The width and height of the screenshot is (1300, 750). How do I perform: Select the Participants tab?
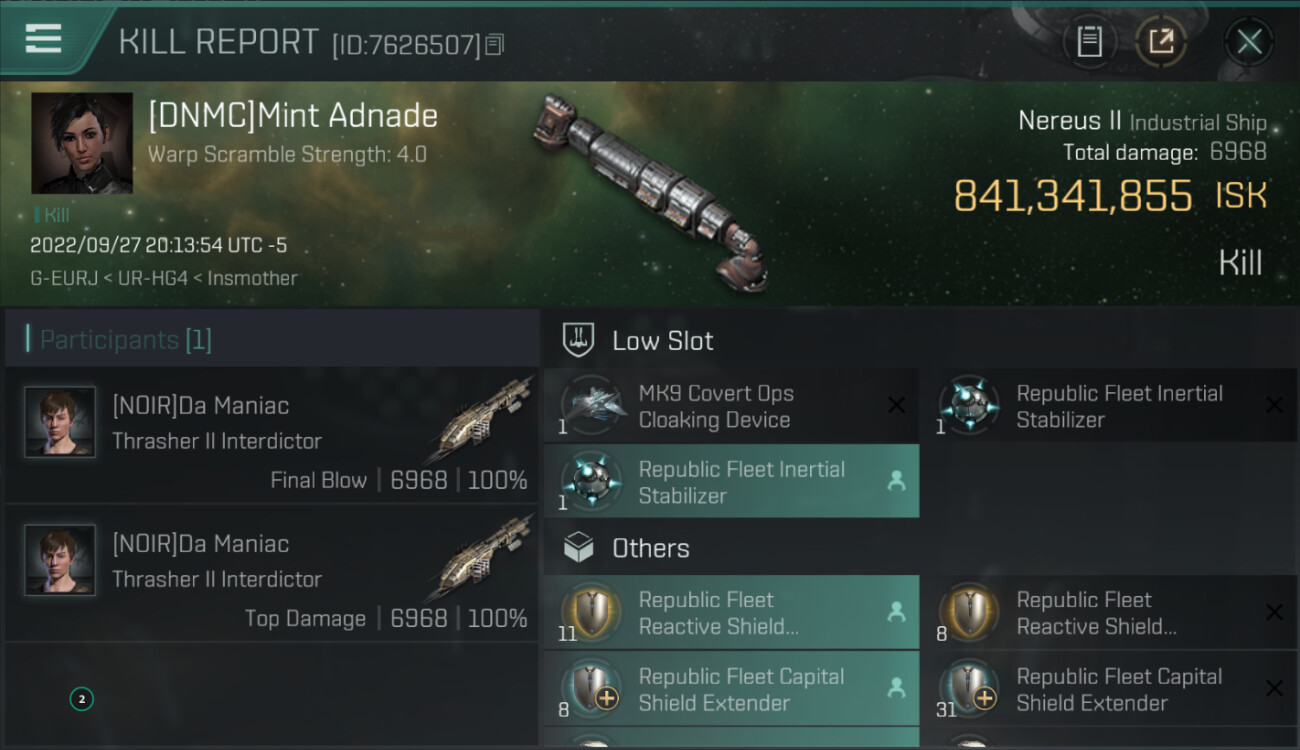pyautogui.click(x=125, y=340)
